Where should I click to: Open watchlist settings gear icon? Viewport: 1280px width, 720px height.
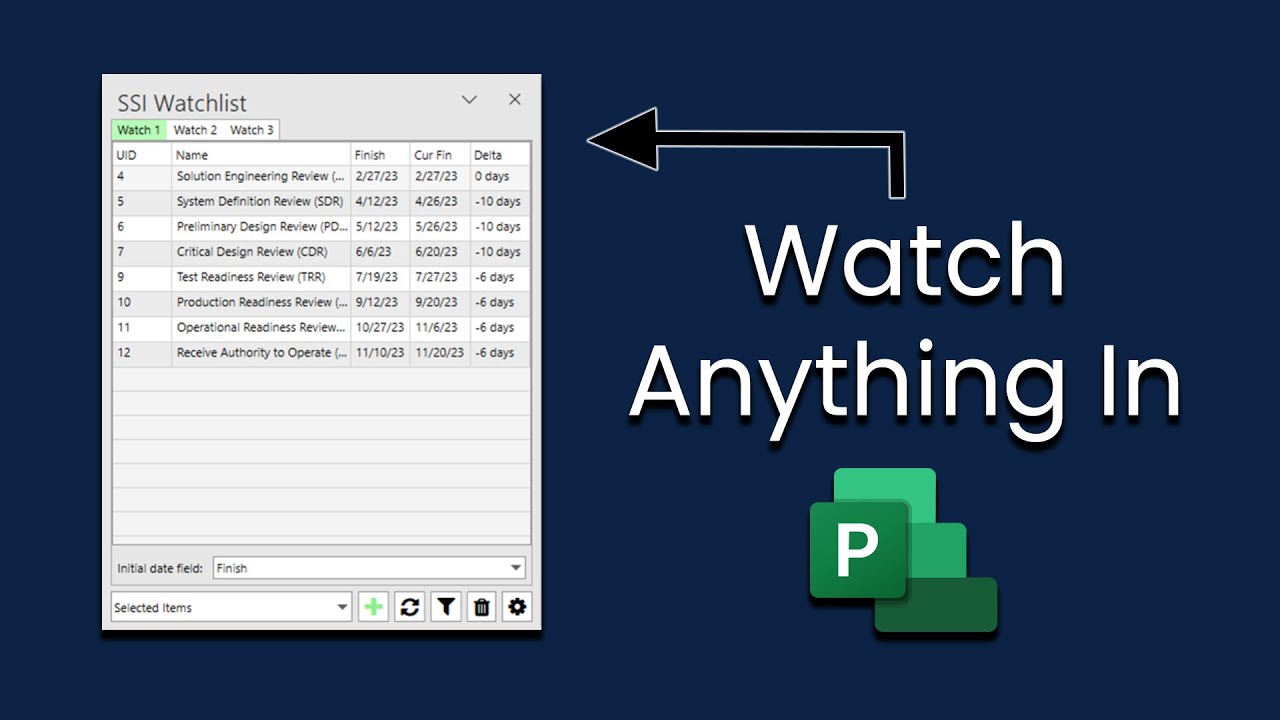pyautogui.click(x=517, y=606)
